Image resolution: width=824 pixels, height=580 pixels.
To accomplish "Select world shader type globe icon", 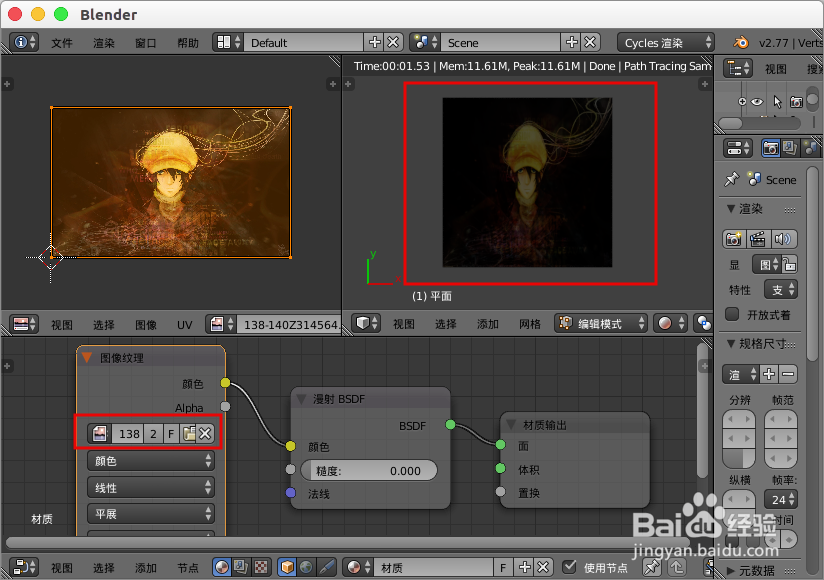I will pyautogui.click(x=306, y=567).
